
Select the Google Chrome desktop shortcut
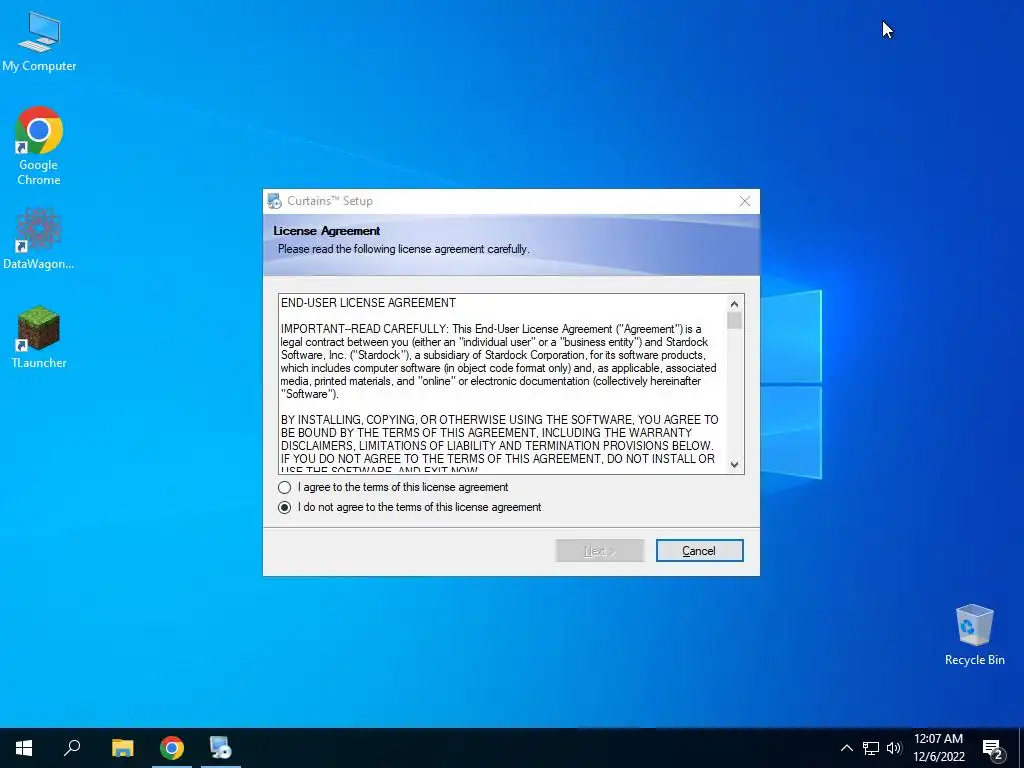pos(39,146)
